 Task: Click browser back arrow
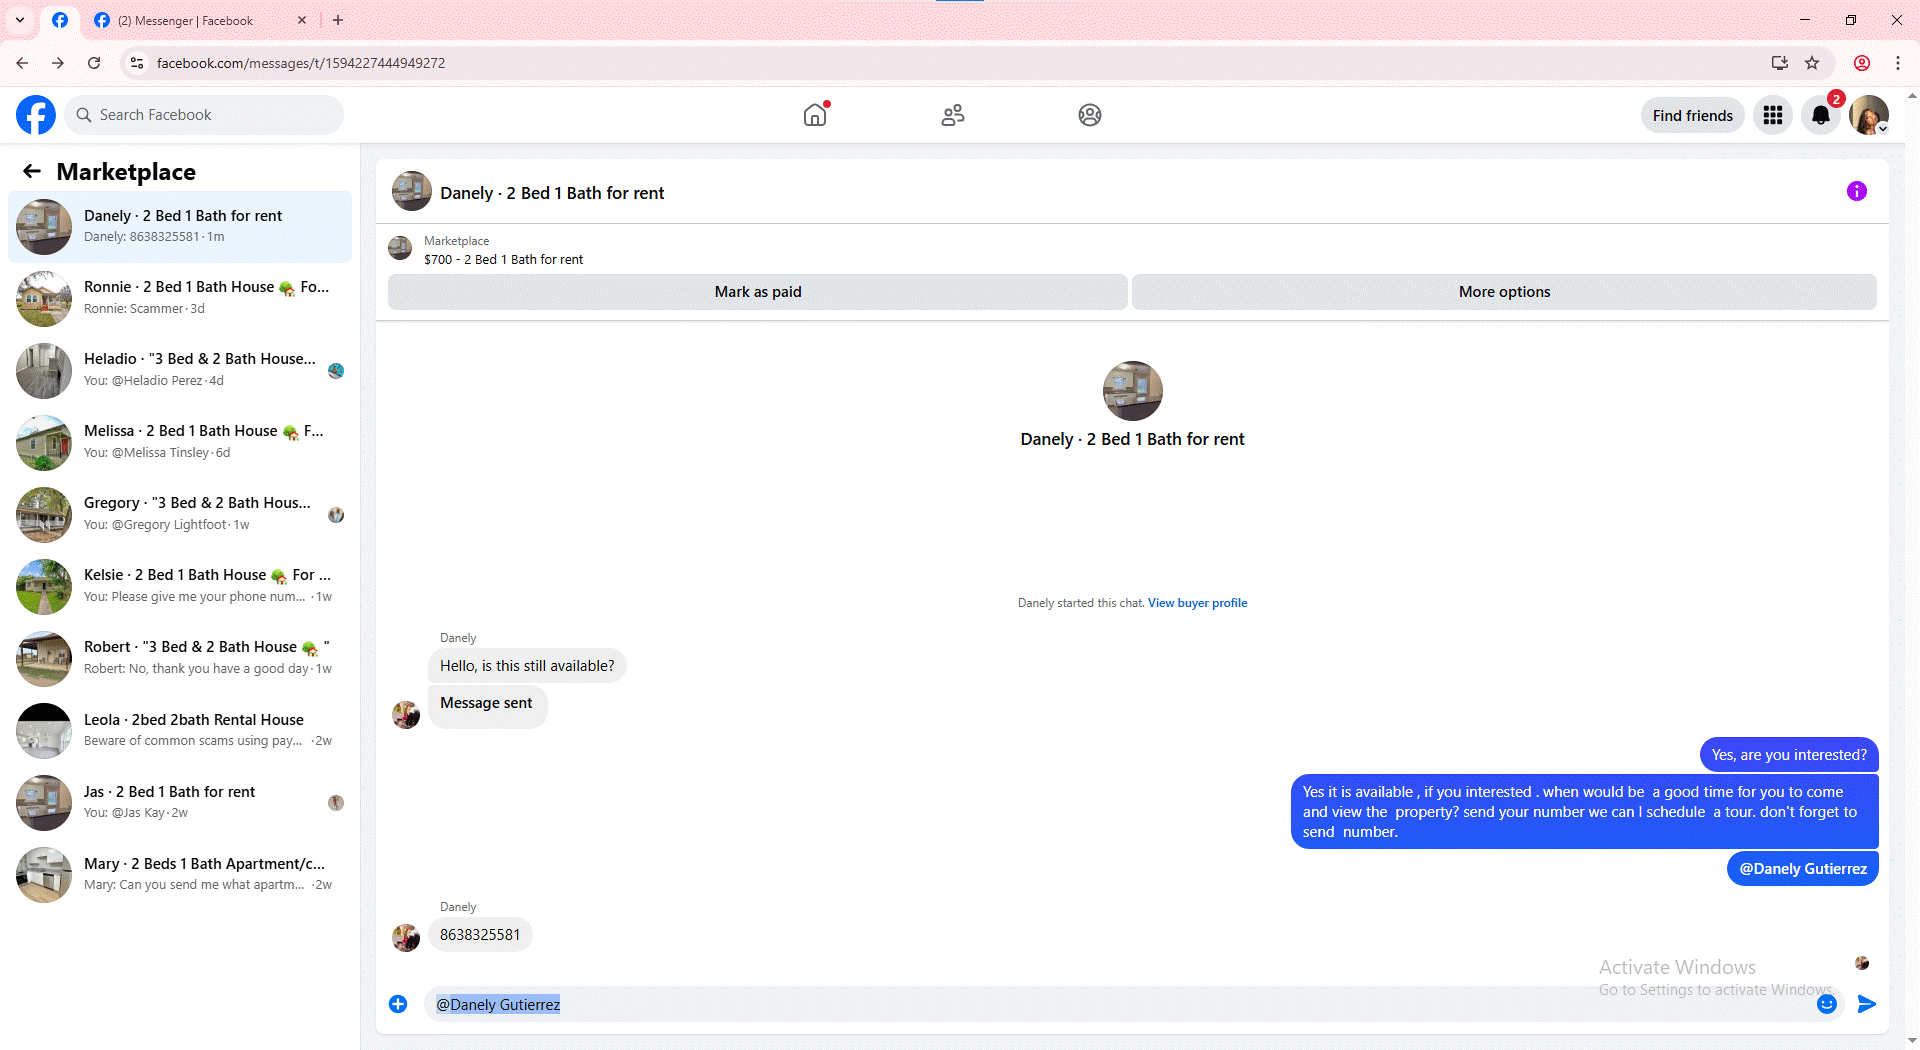[22, 63]
